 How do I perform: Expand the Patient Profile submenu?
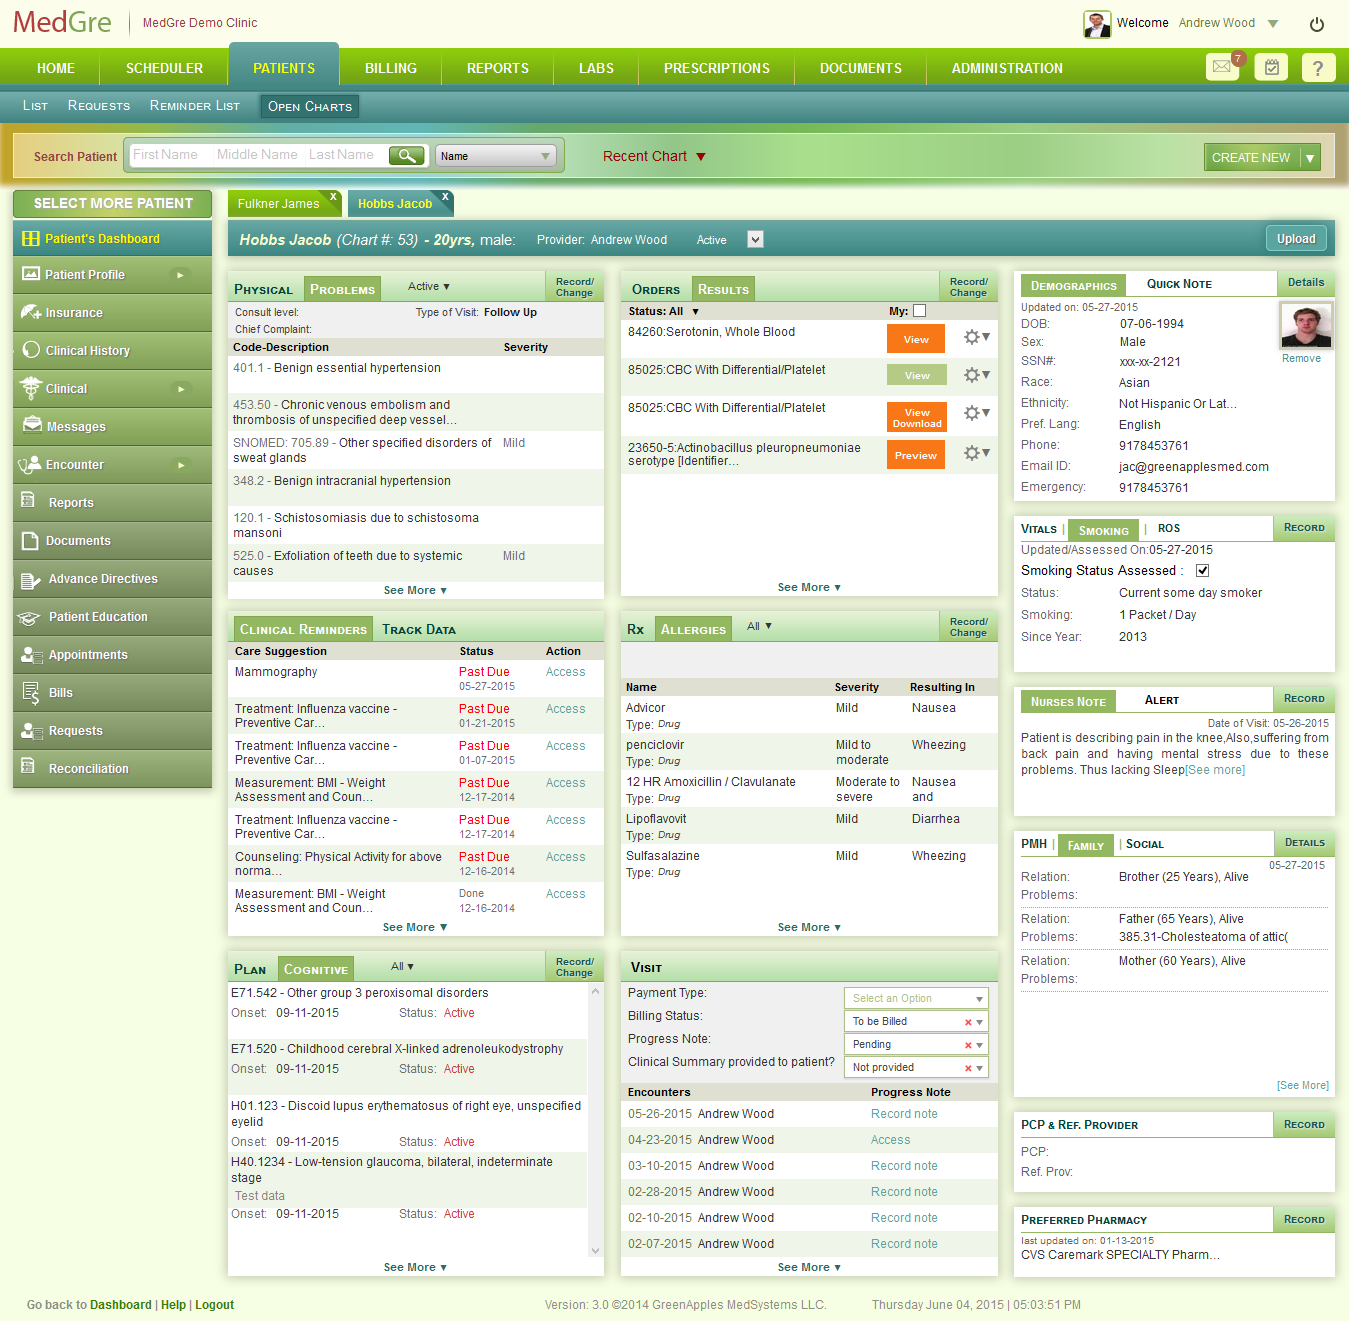(180, 275)
